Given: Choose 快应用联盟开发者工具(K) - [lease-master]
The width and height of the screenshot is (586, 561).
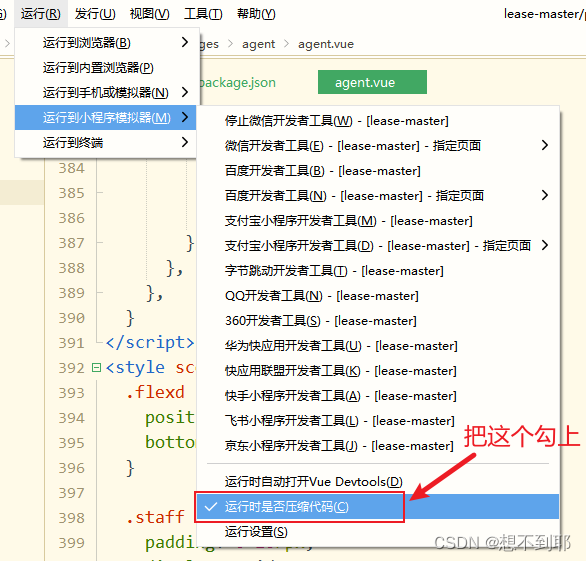Looking at the screenshot, I should click(x=378, y=371).
